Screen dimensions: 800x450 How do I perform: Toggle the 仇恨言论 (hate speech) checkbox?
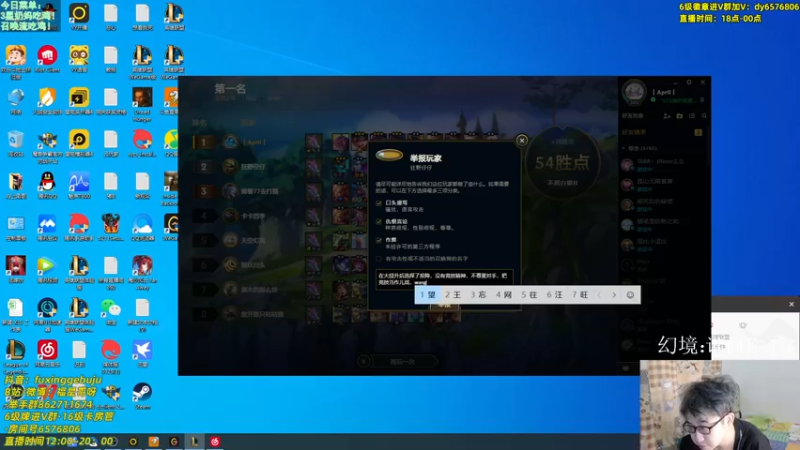click(379, 222)
